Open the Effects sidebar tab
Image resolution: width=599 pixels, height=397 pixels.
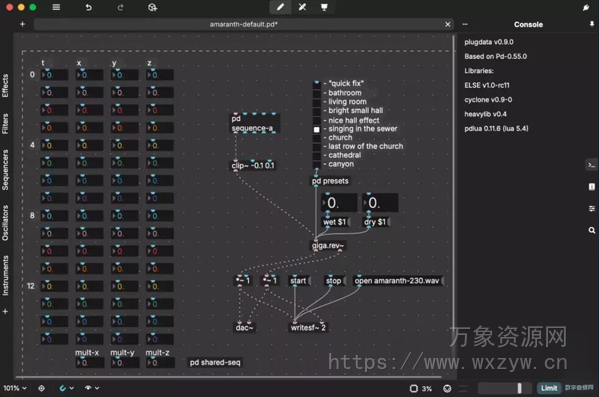click(x=5, y=86)
